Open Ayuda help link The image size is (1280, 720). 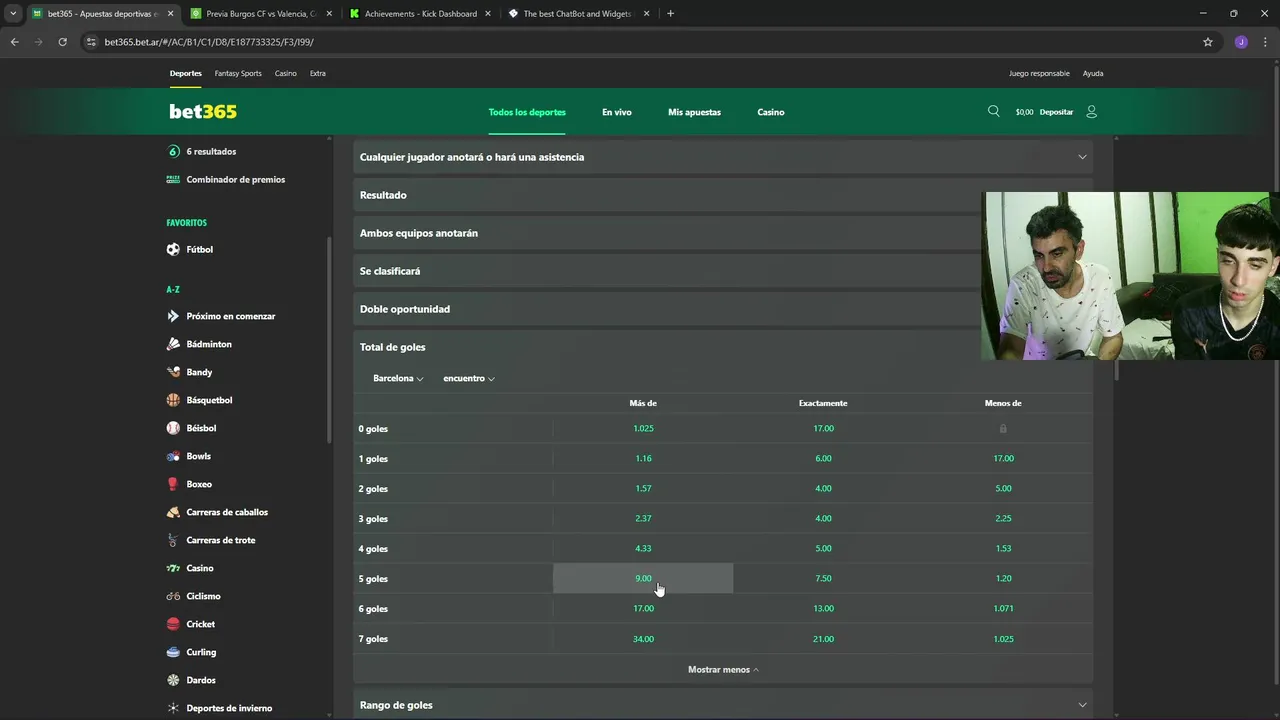[x=1093, y=73]
